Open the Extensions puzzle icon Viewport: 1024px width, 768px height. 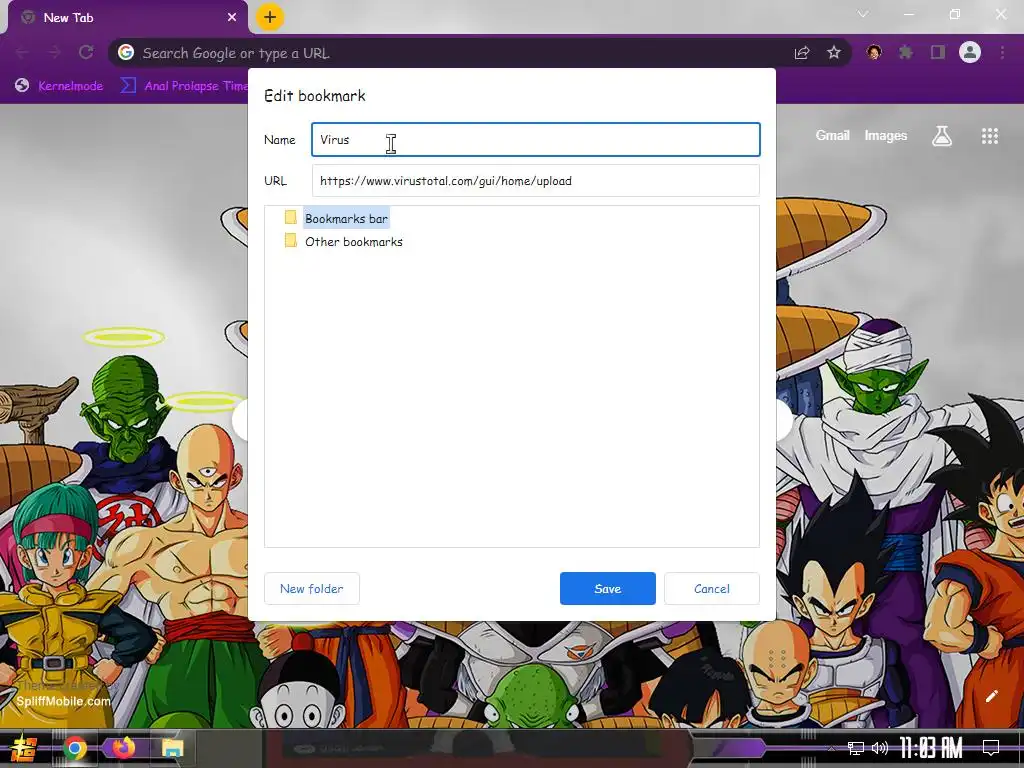pos(906,52)
